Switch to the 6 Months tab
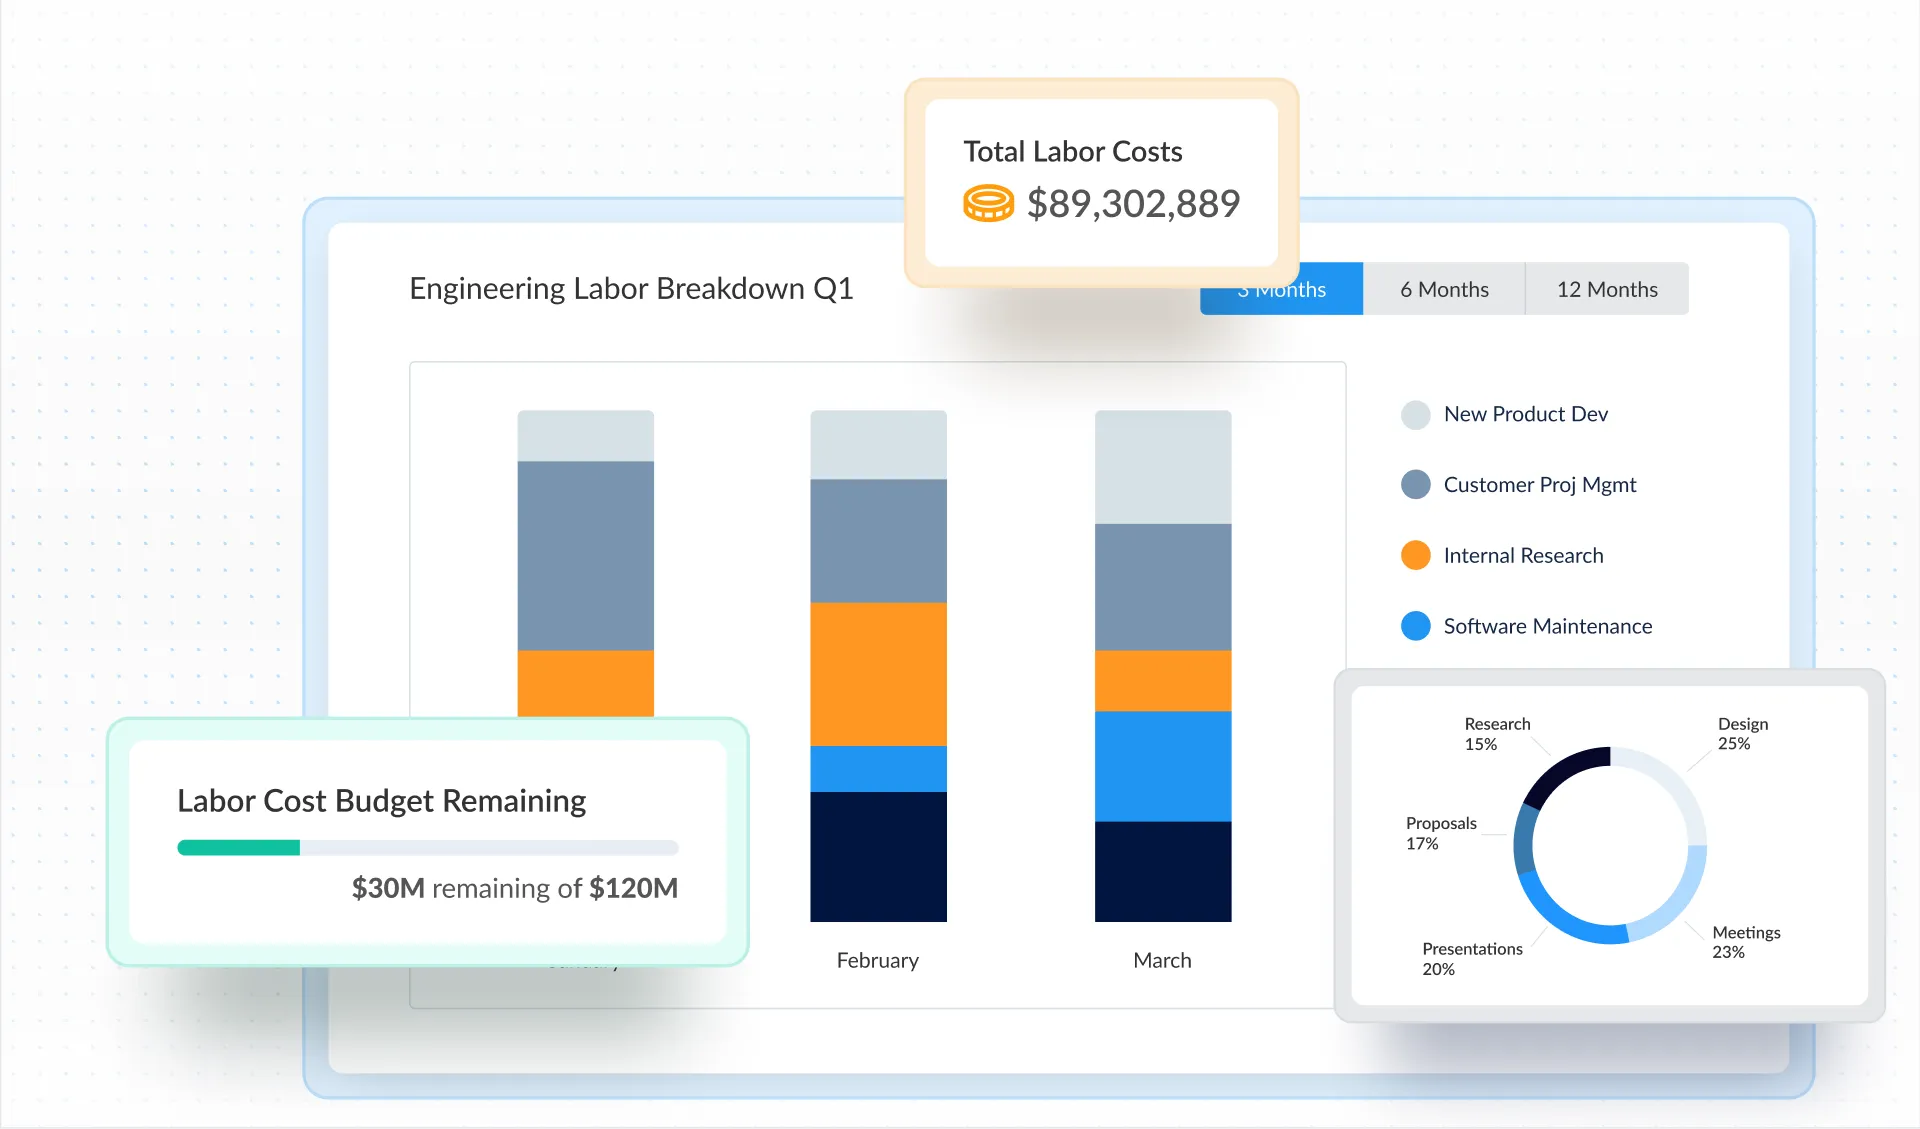The image size is (1920, 1129). (1444, 289)
